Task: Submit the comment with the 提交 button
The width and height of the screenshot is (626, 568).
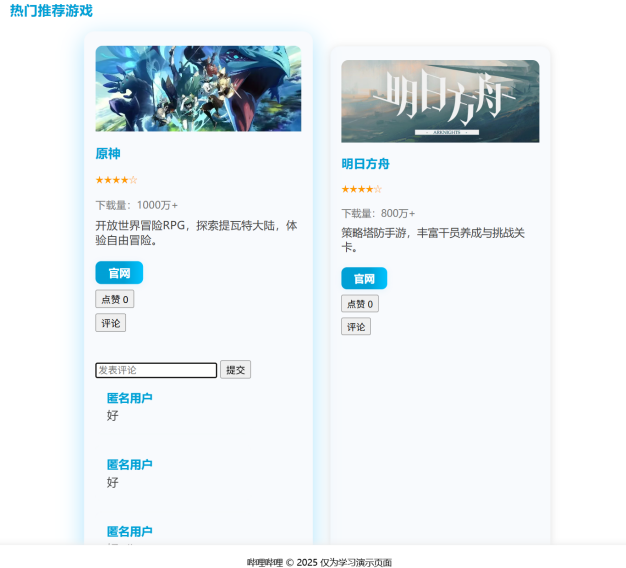Action: 236,370
